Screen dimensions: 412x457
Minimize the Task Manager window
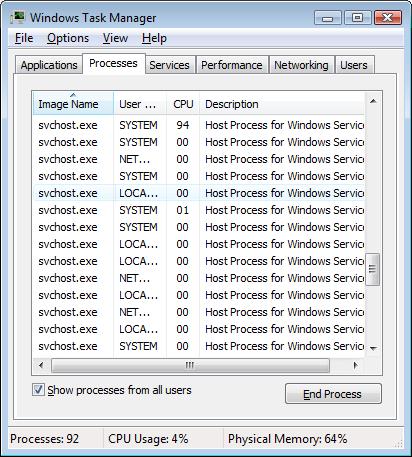[x=328, y=18]
